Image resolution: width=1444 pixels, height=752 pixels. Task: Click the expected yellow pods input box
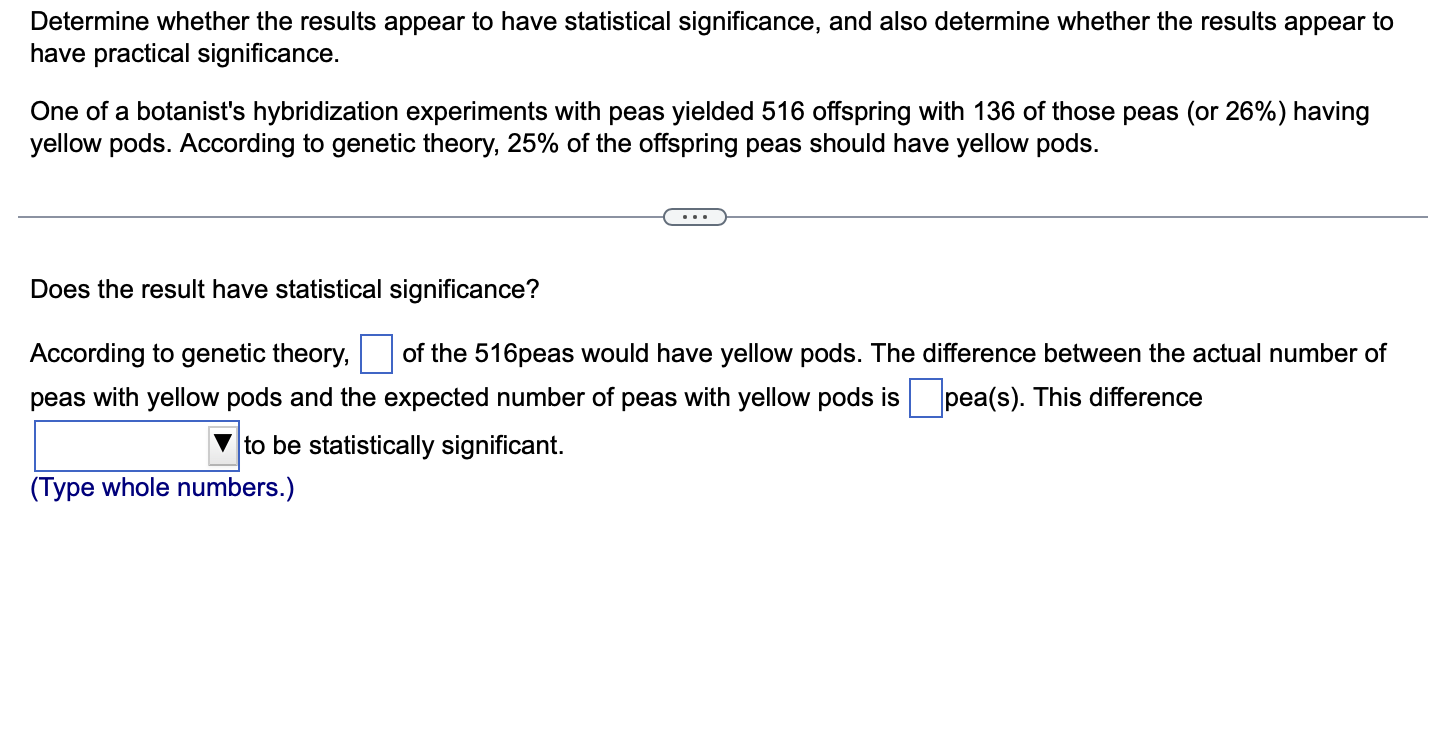click(x=375, y=354)
